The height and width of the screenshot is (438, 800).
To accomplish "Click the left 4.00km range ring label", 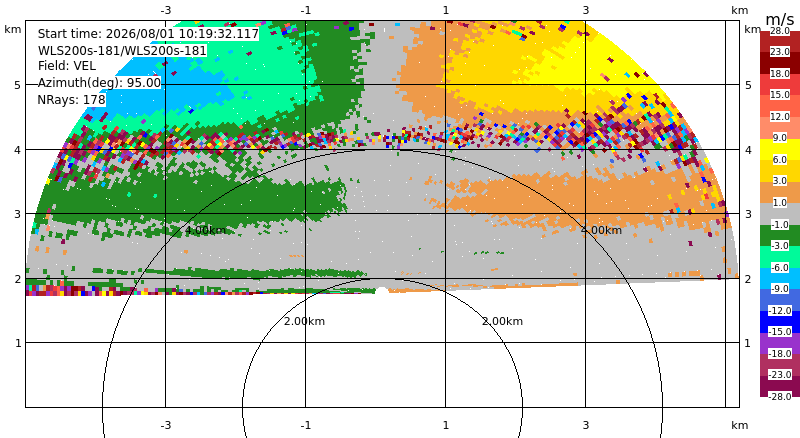I will coord(206,230).
